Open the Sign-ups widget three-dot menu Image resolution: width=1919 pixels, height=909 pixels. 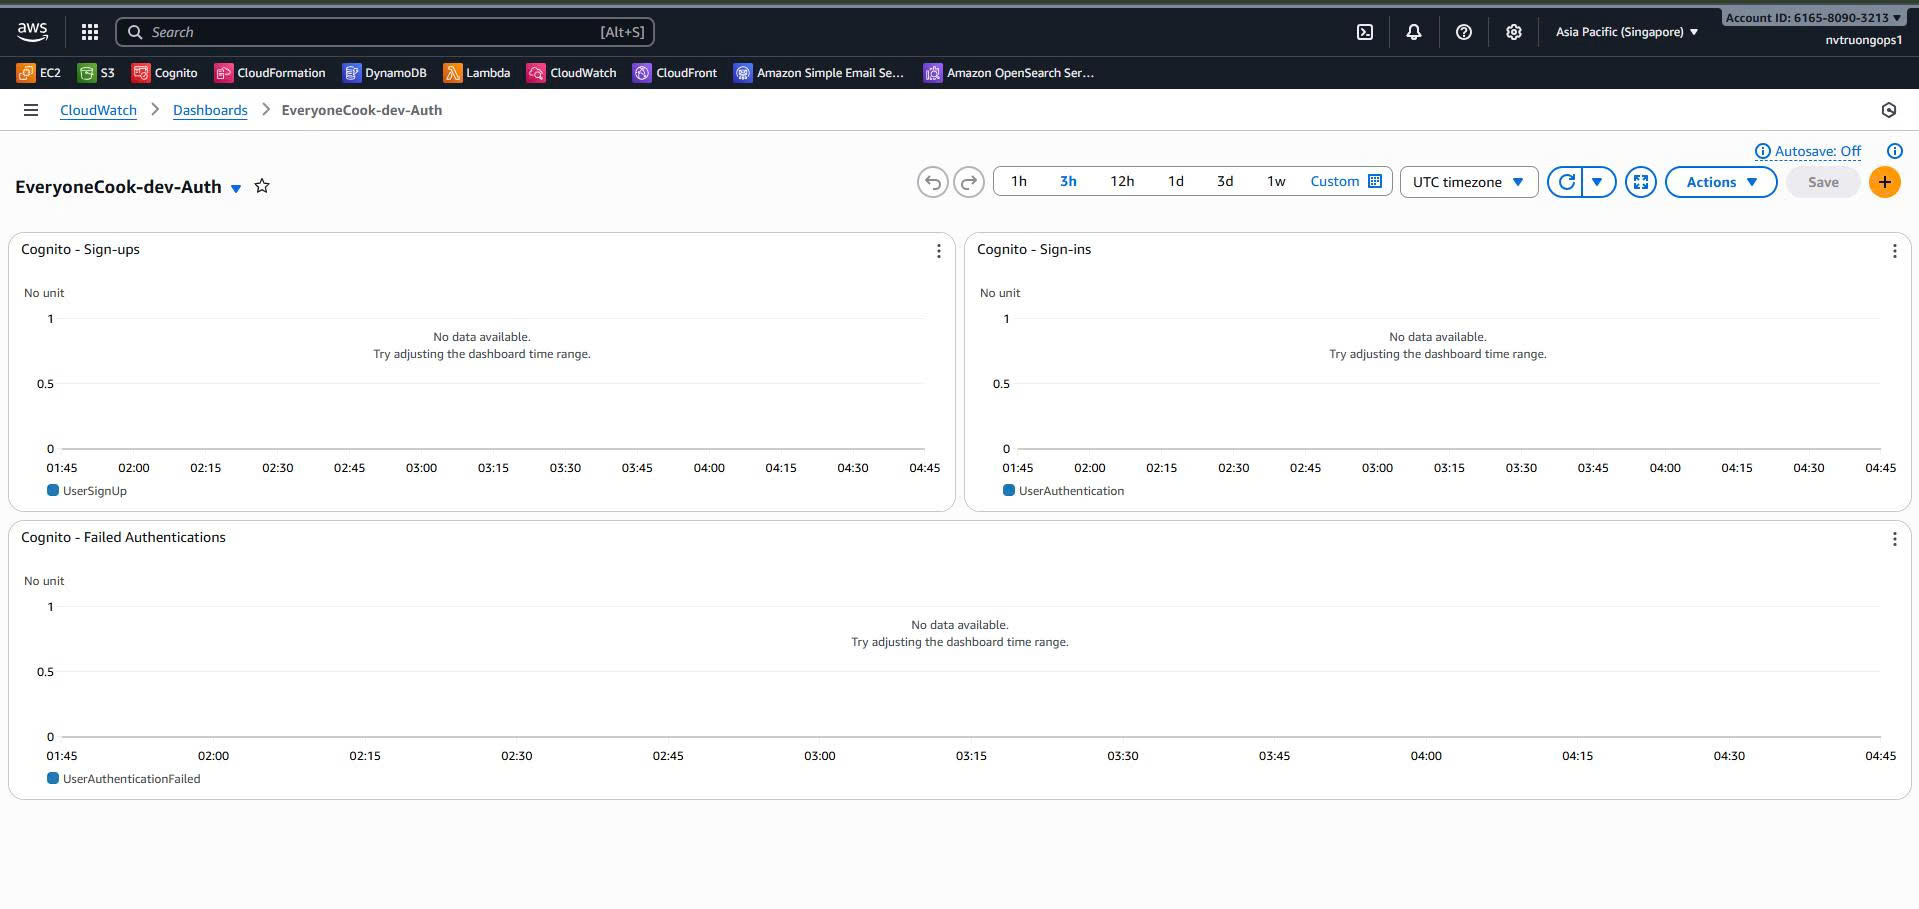[x=939, y=251]
